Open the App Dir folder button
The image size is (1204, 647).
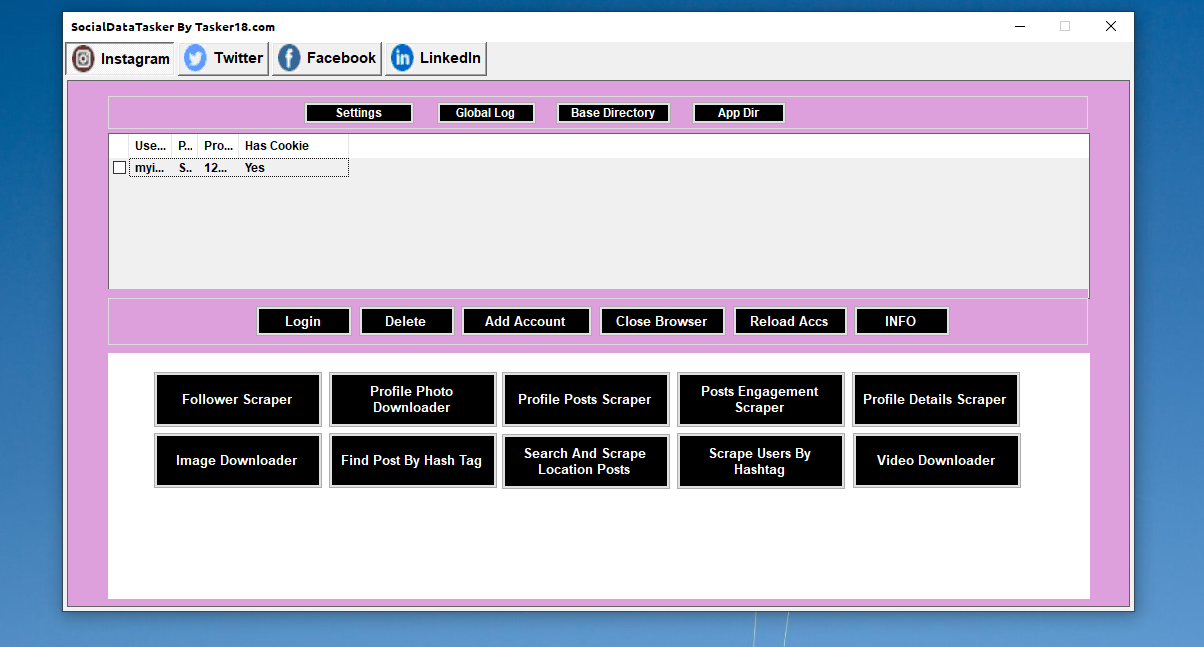(739, 113)
